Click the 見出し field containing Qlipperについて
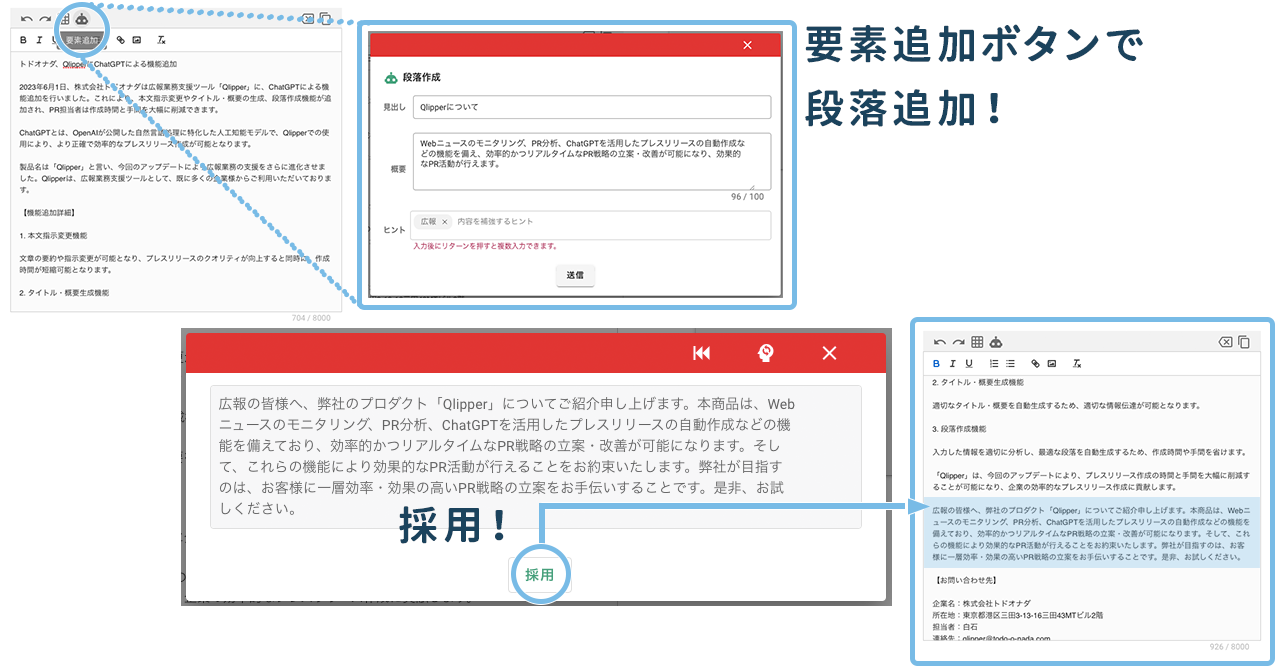 (x=591, y=107)
